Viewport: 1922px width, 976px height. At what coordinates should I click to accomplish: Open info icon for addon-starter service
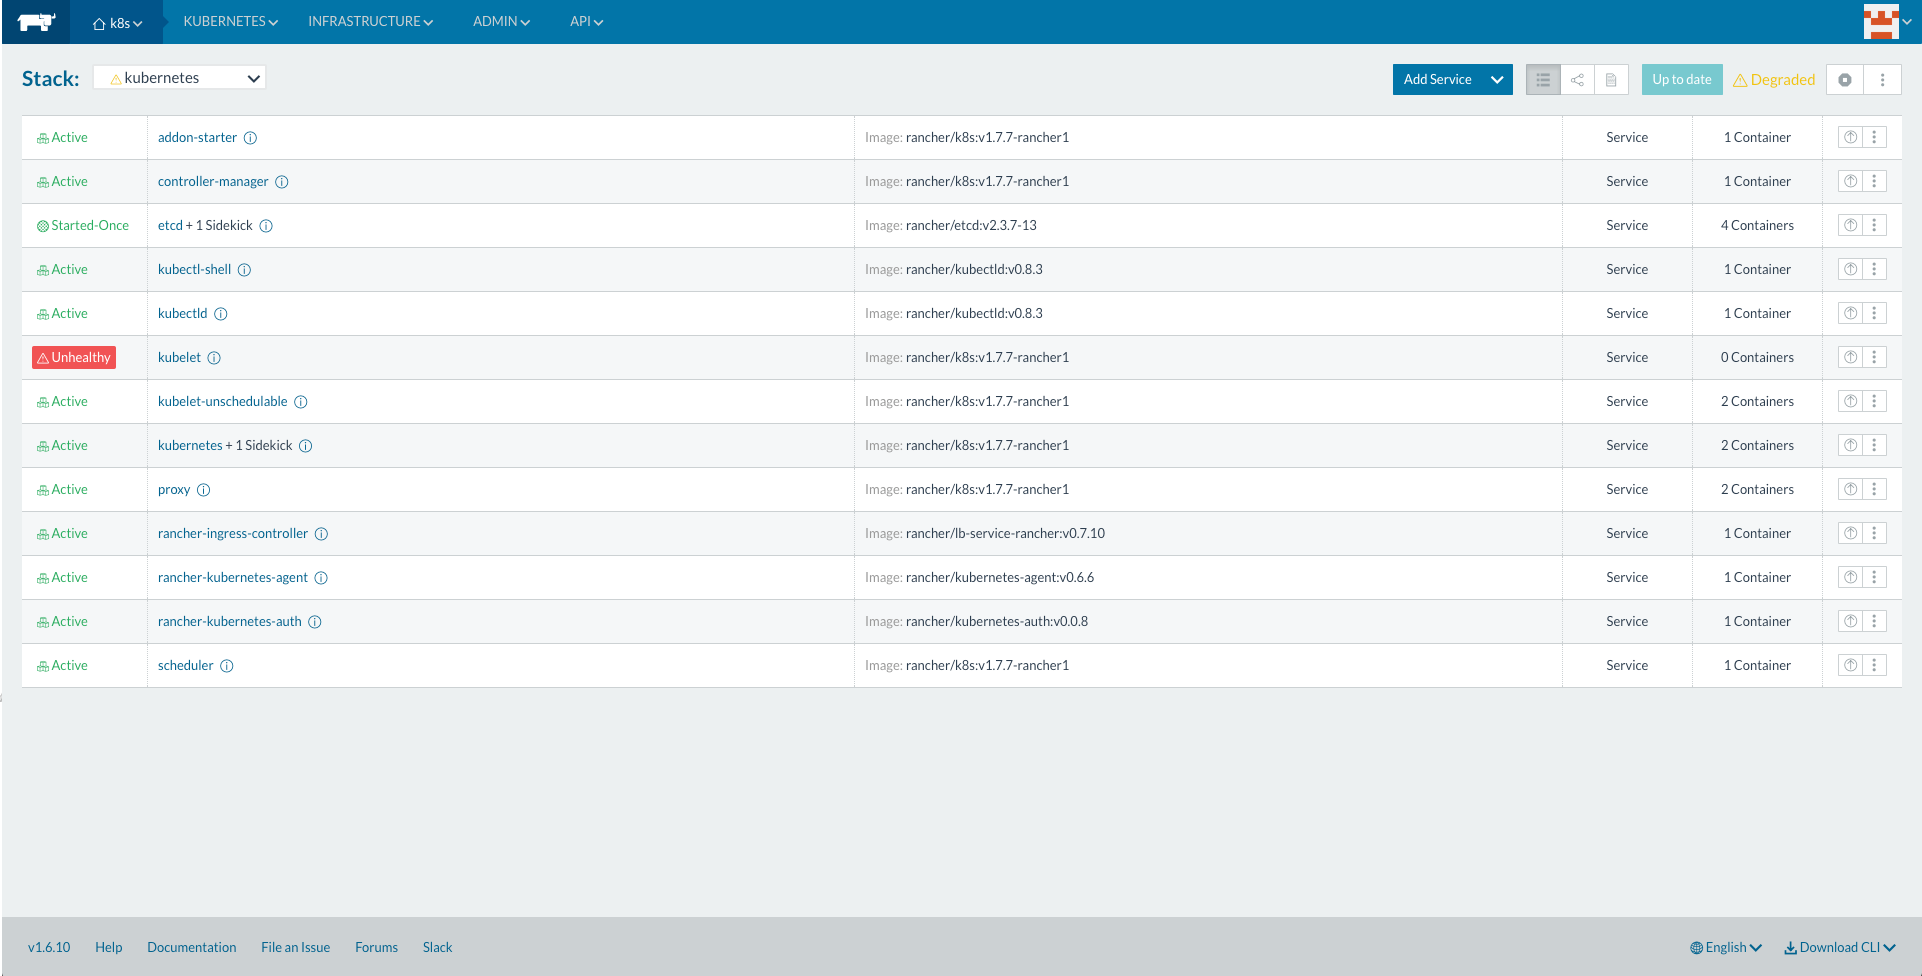(x=251, y=138)
